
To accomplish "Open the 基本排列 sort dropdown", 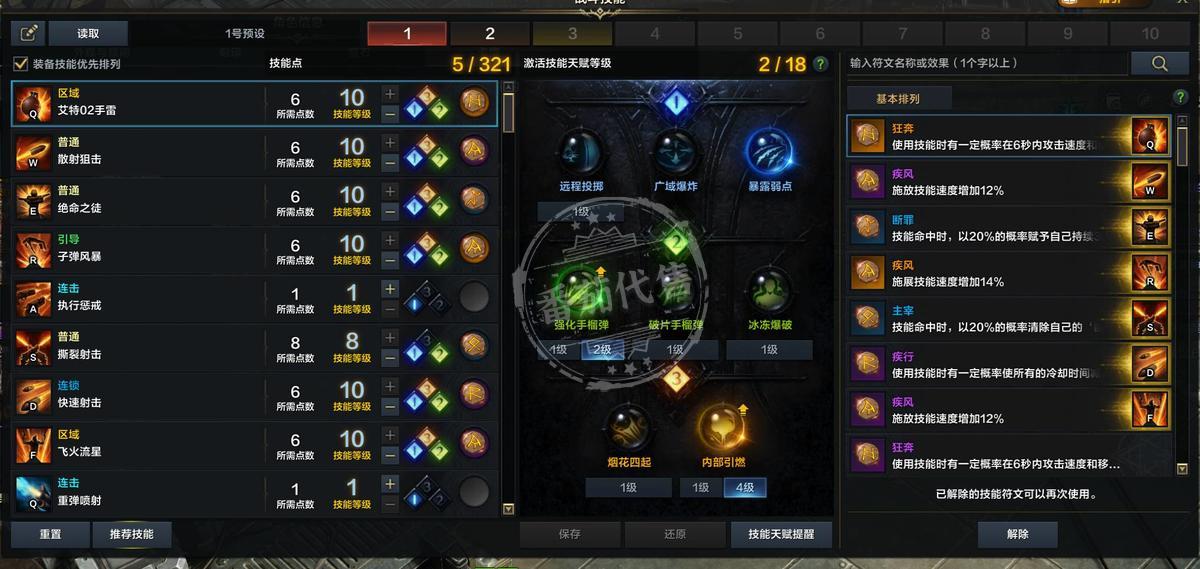I will coord(897,99).
